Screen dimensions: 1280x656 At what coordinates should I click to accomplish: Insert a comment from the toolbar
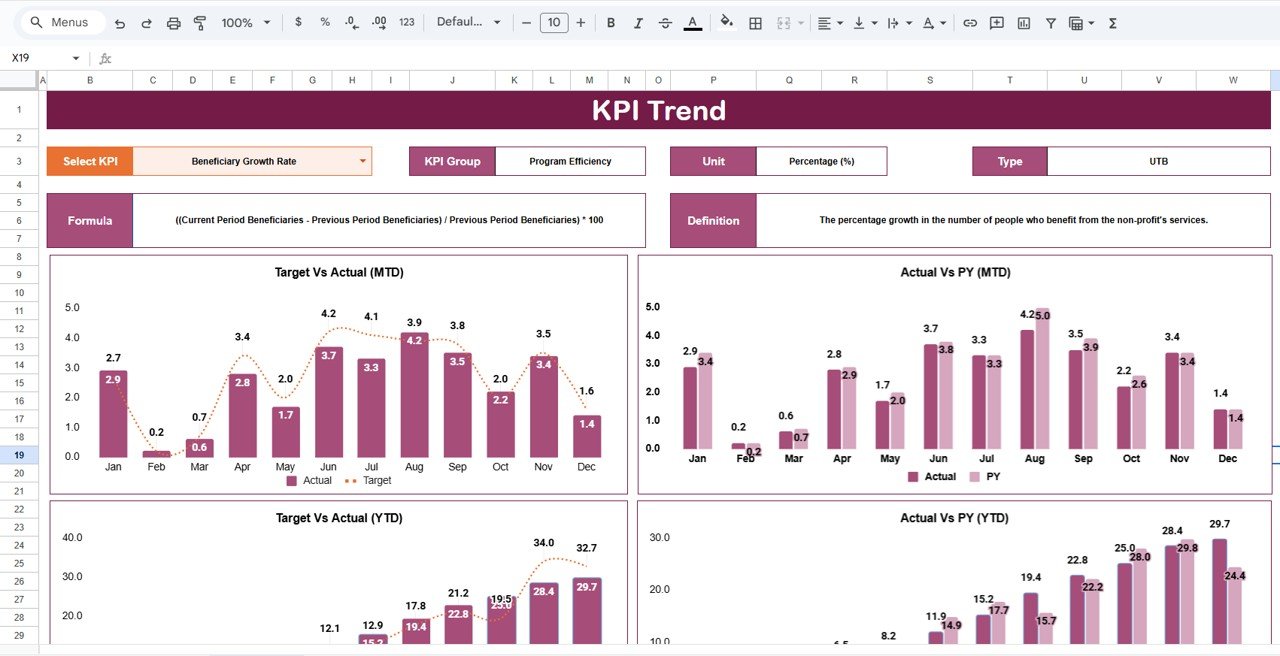tap(996, 21)
